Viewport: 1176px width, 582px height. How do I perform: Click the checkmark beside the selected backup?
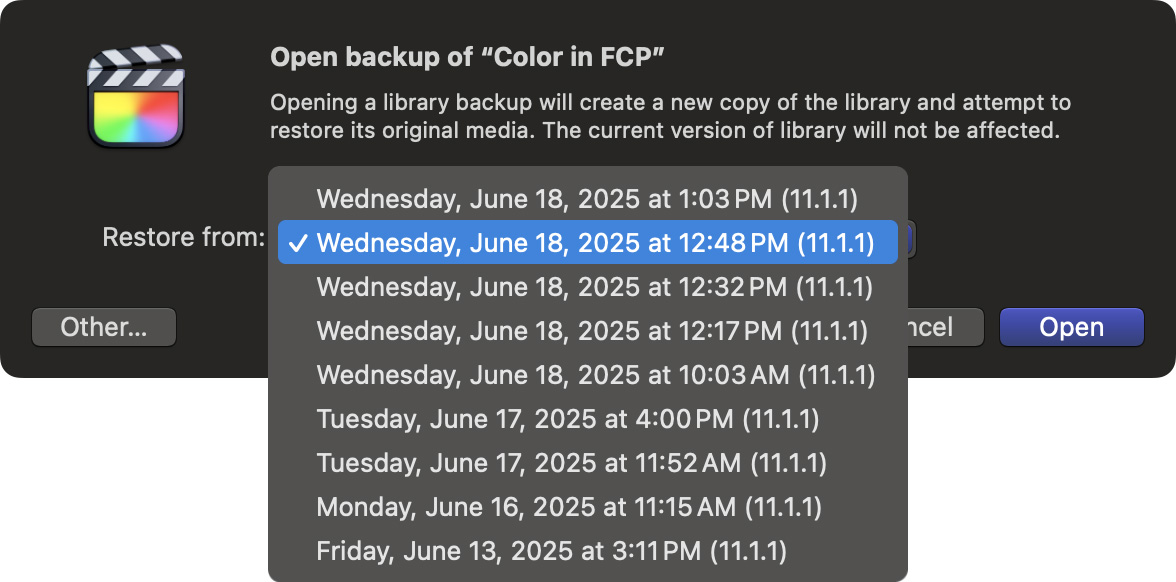tap(296, 243)
